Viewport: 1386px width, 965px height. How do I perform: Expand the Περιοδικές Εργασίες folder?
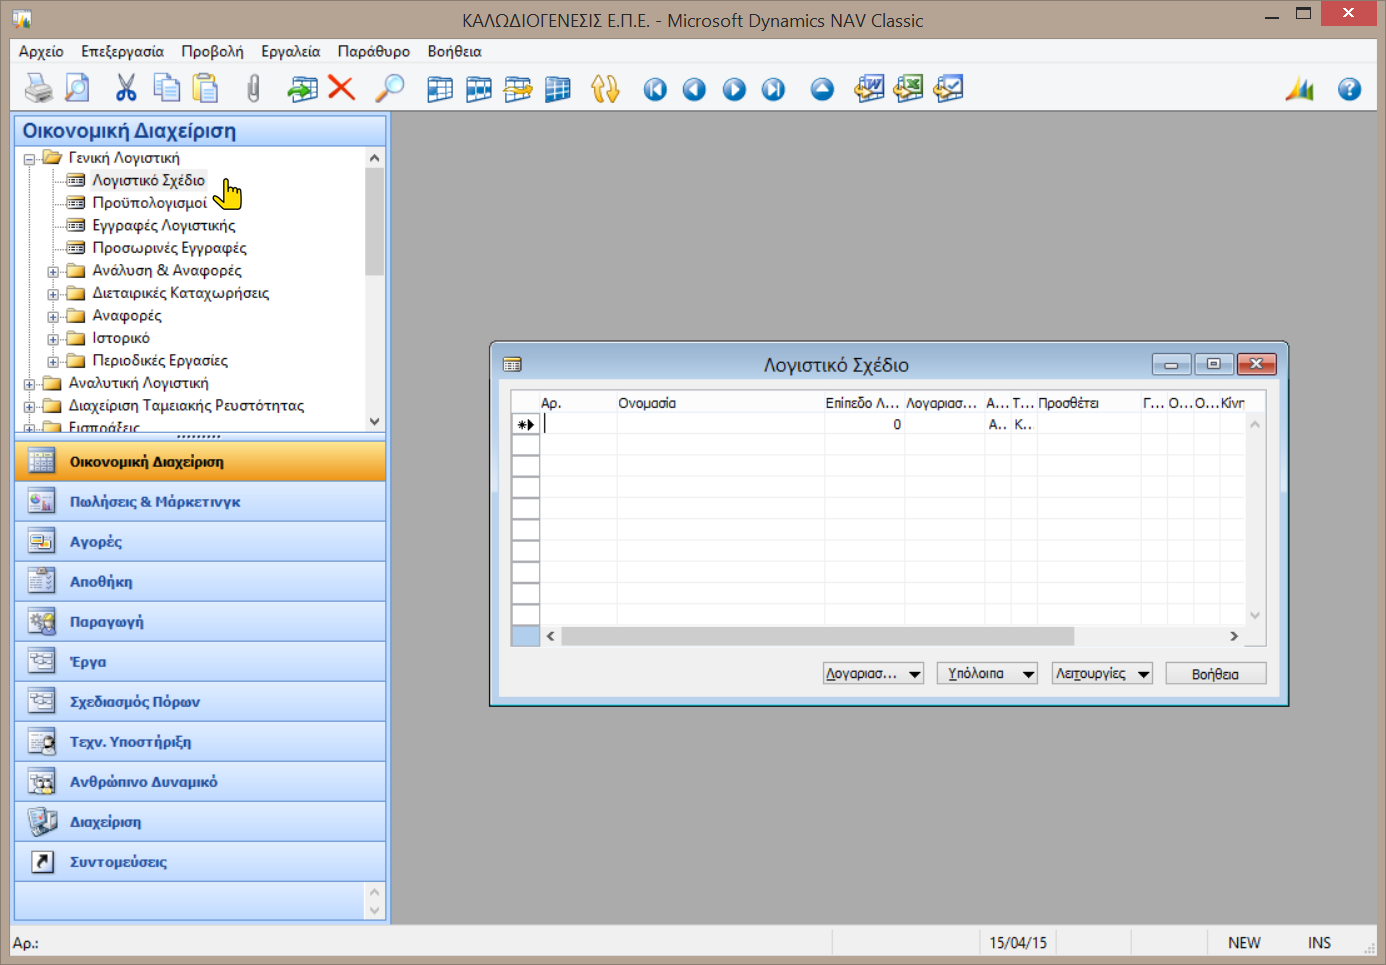pyautogui.click(x=54, y=361)
